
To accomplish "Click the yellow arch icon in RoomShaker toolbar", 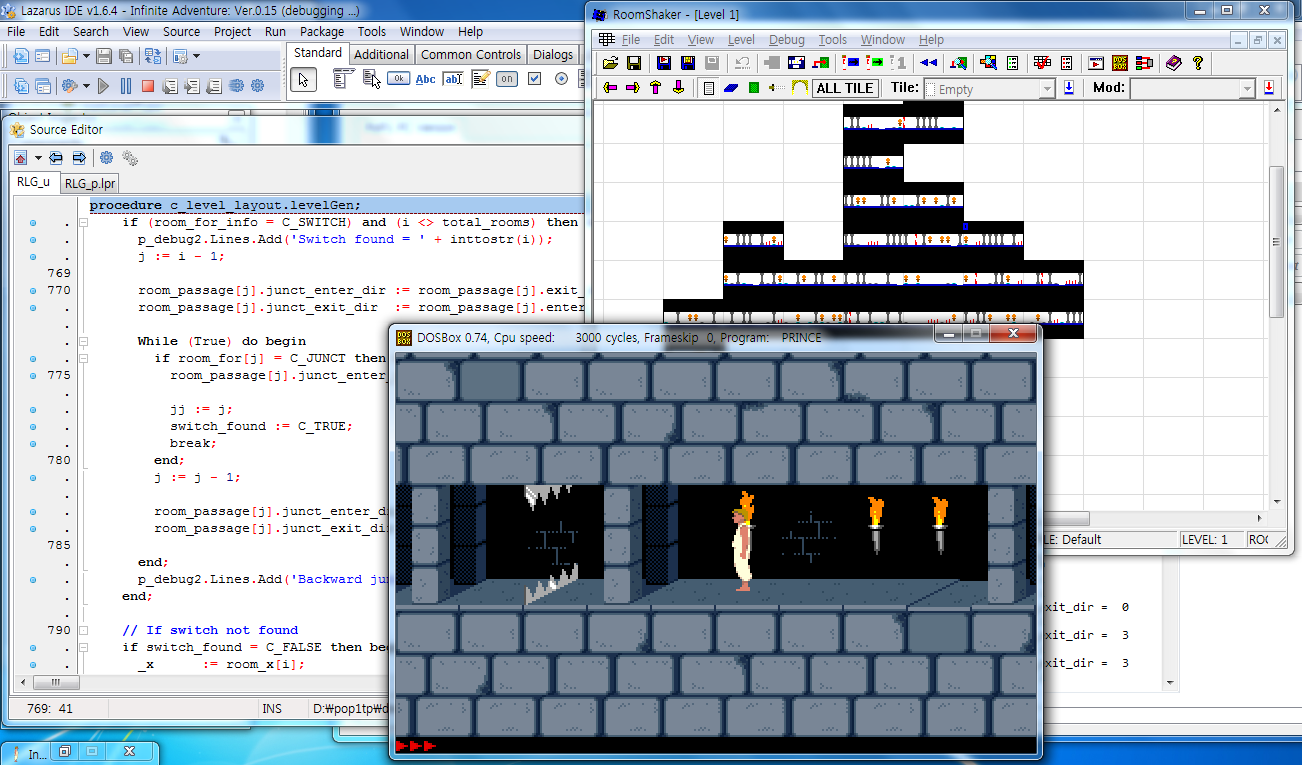I will coord(799,88).
